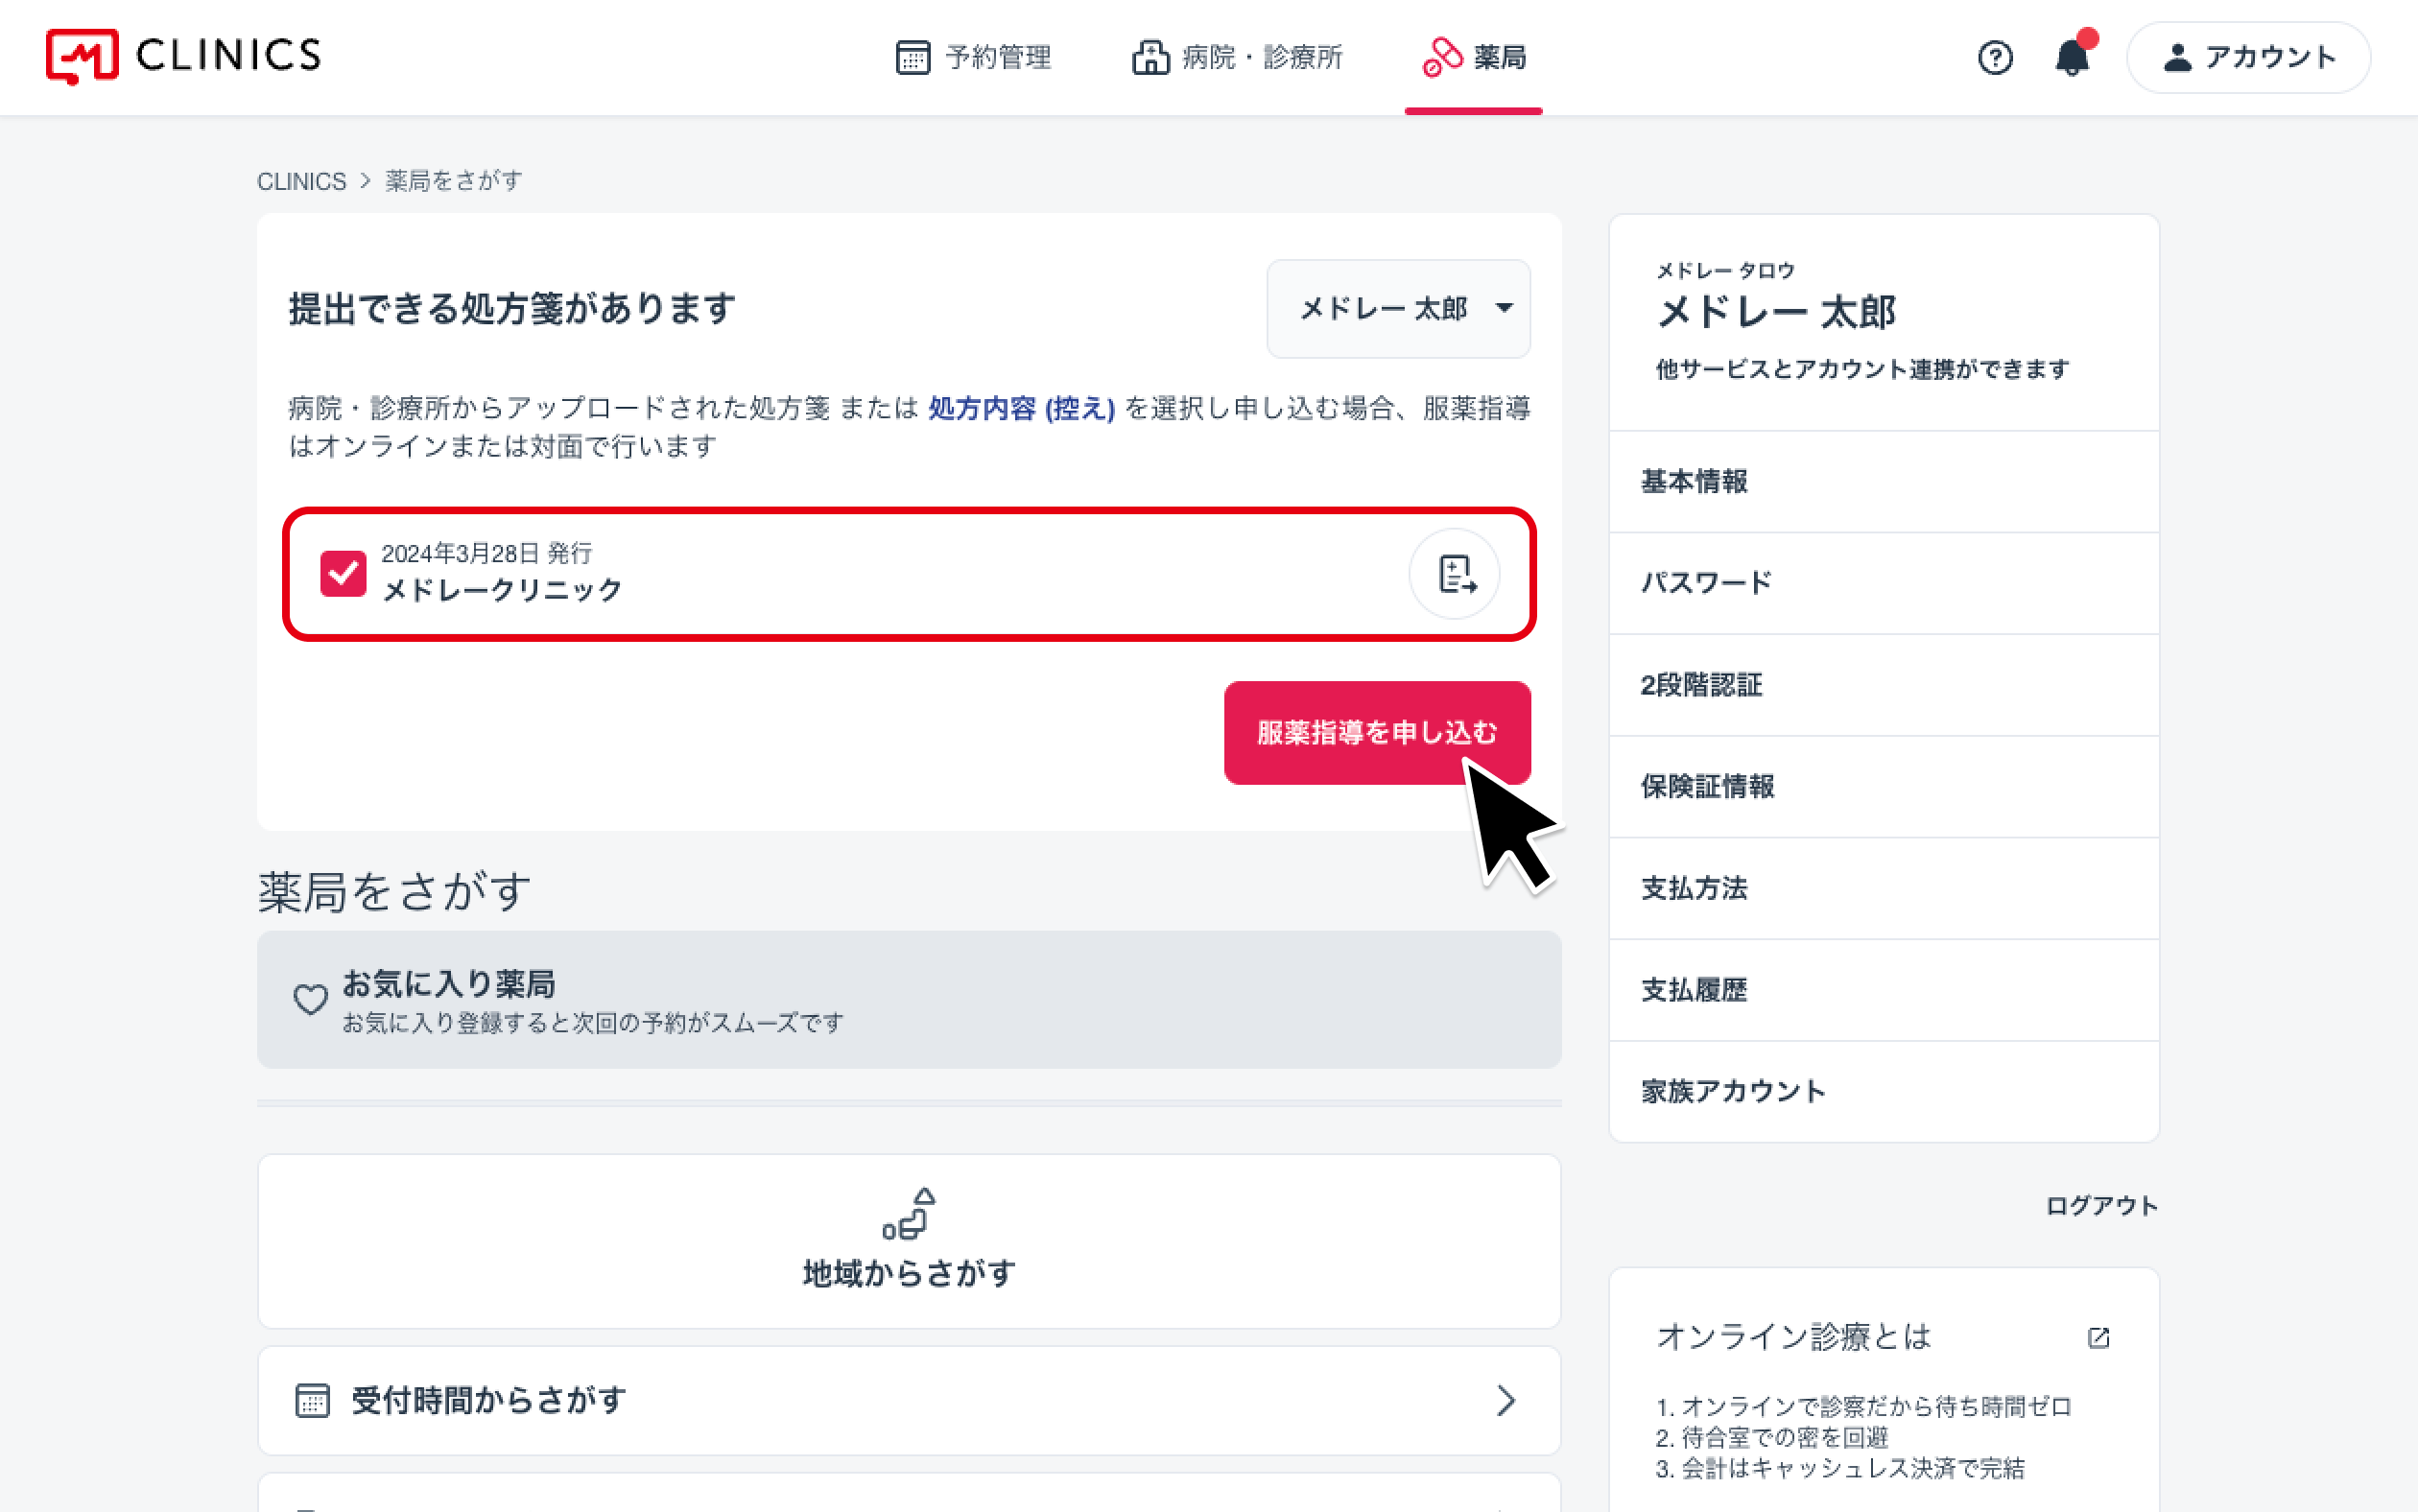Click the オンライン診療とは heading
The height and width of the screenshot is (1512, 2418).
[1793, 1337]
